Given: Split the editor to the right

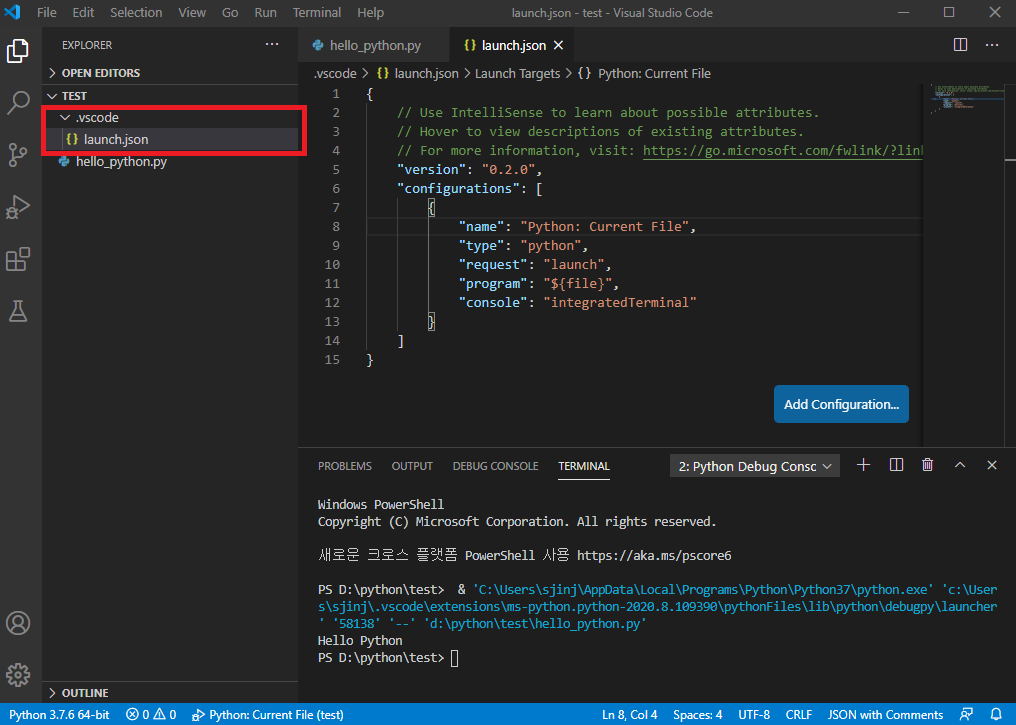Looking at the screenshot, I should pyautogui.click(x=960, y=45).
